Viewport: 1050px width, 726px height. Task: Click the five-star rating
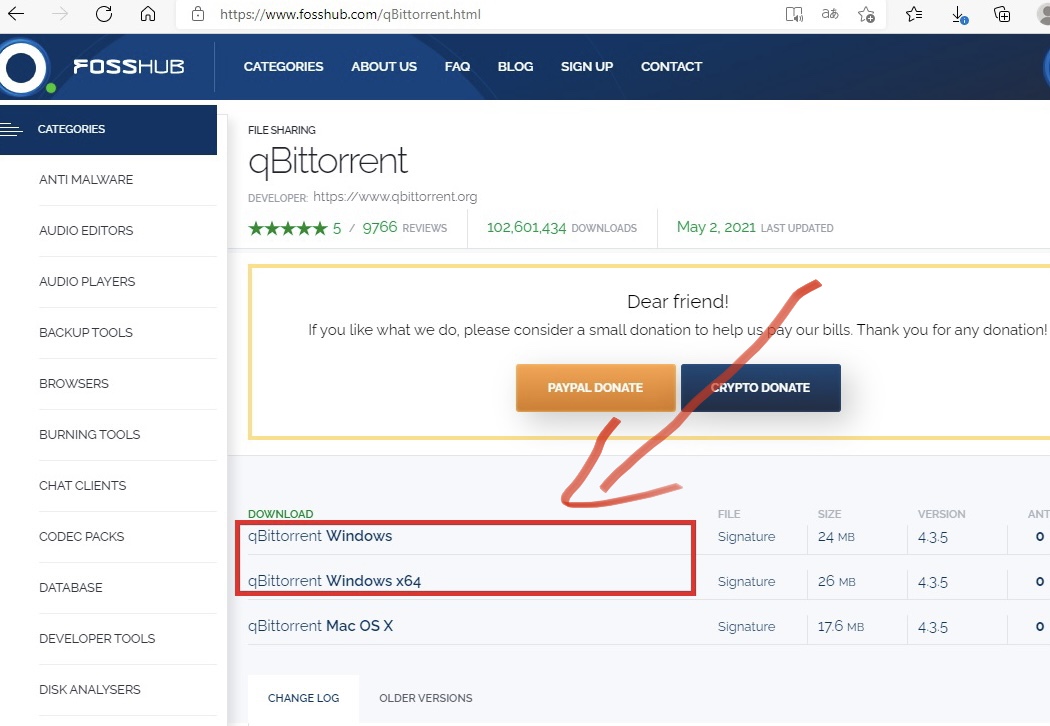(288, 228)
